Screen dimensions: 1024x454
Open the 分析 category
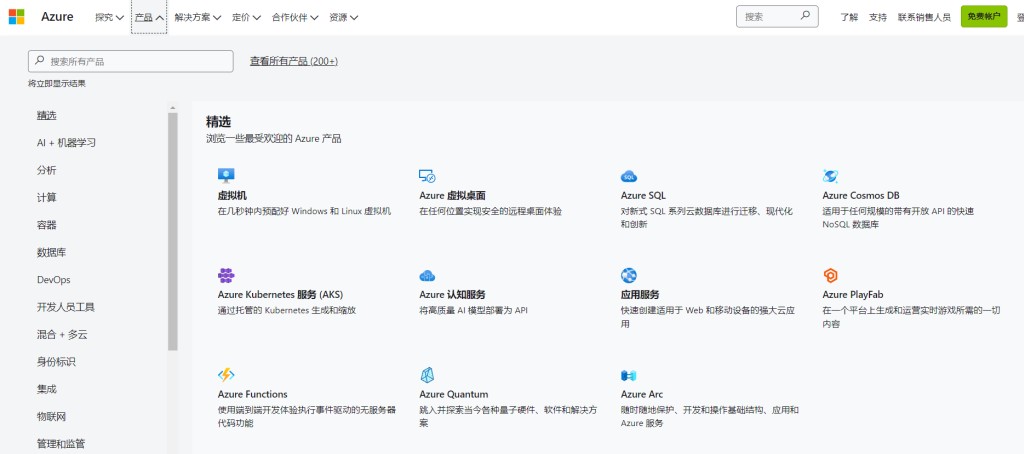47,170
